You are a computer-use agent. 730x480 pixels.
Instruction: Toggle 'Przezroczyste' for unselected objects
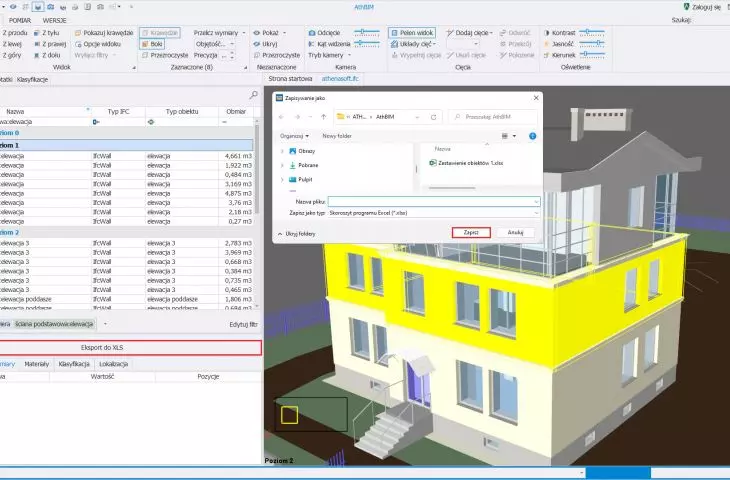click(277, 55)
